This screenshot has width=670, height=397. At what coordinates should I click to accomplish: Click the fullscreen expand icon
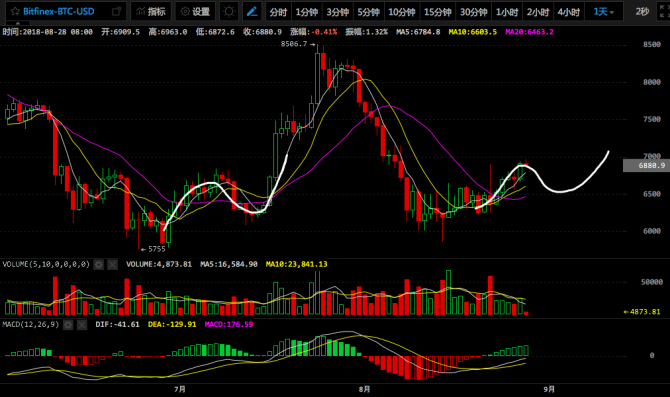pos(664,12)
